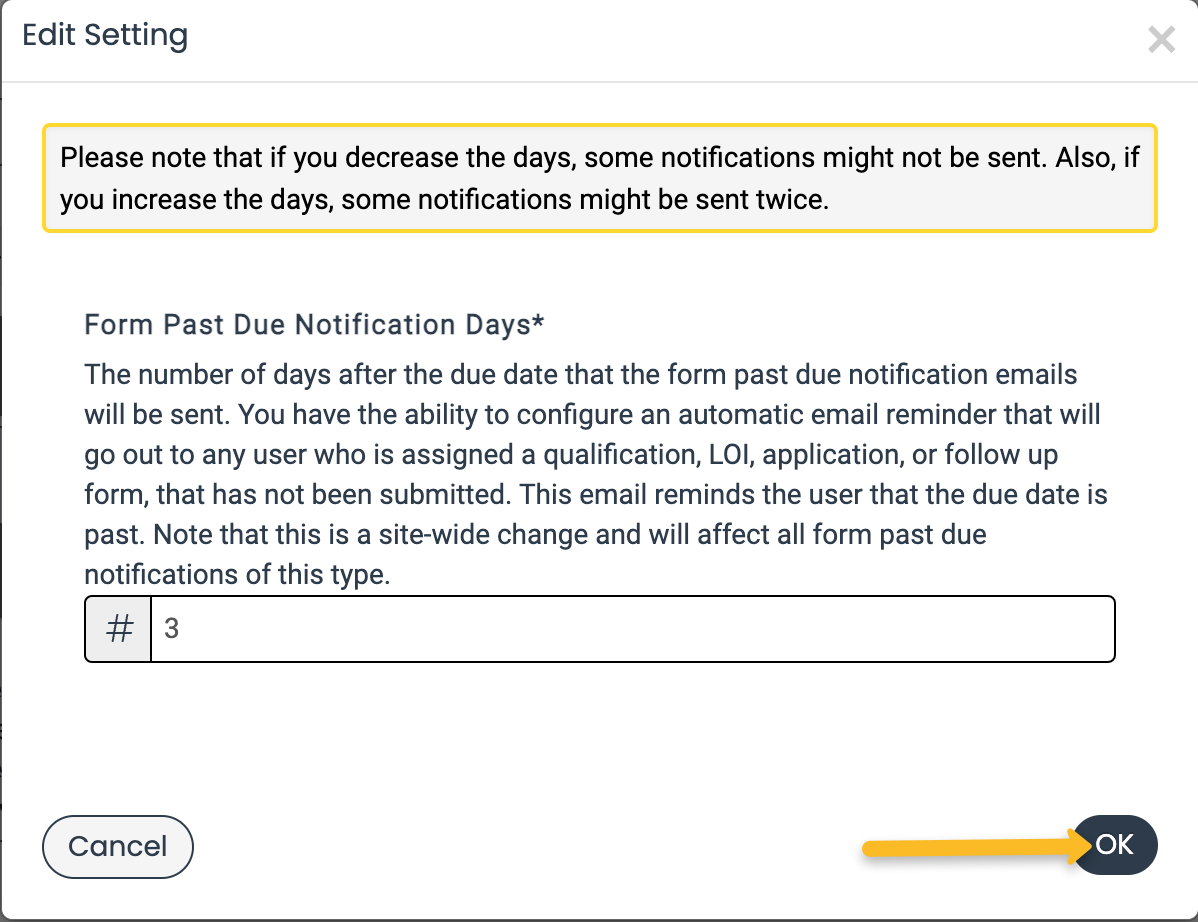Select the Edit Setting dialog title
The image size is (1198, 922).
pos(105,35)
